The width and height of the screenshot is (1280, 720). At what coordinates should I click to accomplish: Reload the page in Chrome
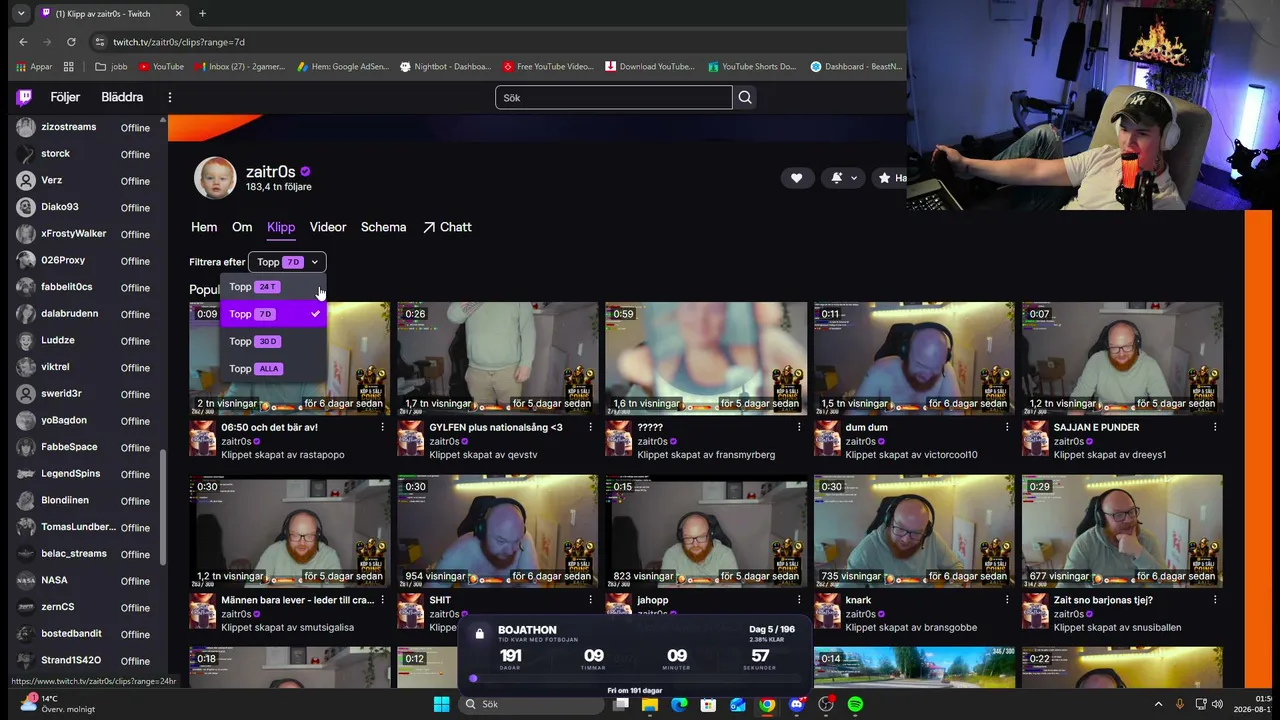(71, 42)
